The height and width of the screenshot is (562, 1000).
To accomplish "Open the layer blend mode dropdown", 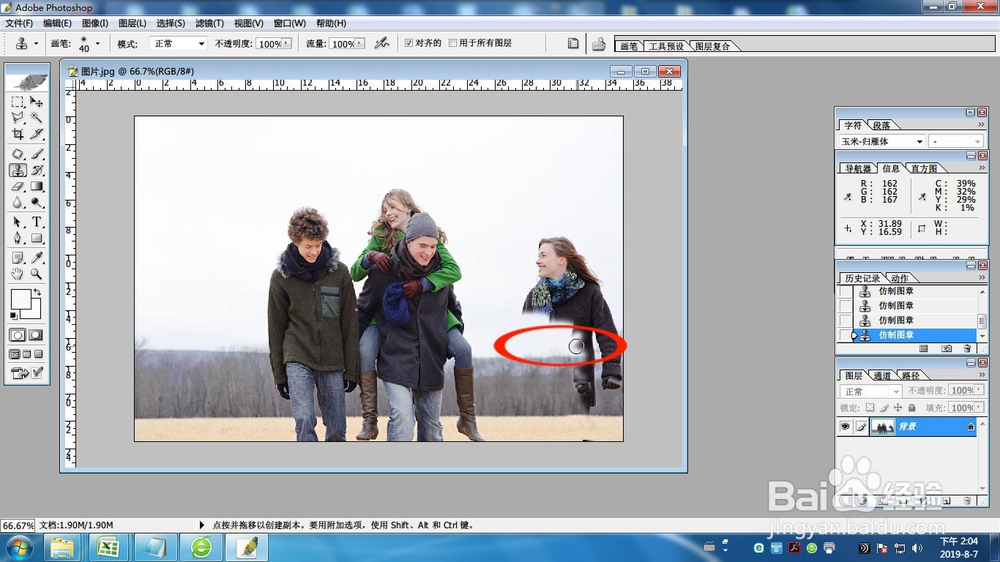I will 870,391.
